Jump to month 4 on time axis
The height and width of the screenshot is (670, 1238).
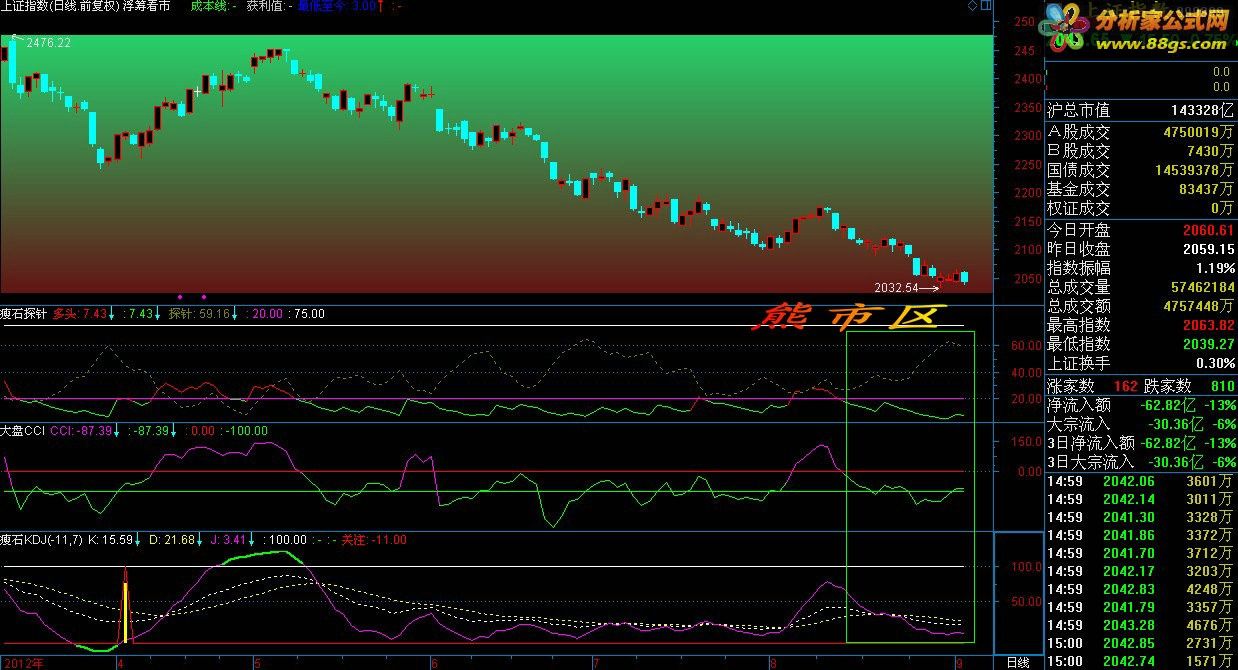(120, 662)
